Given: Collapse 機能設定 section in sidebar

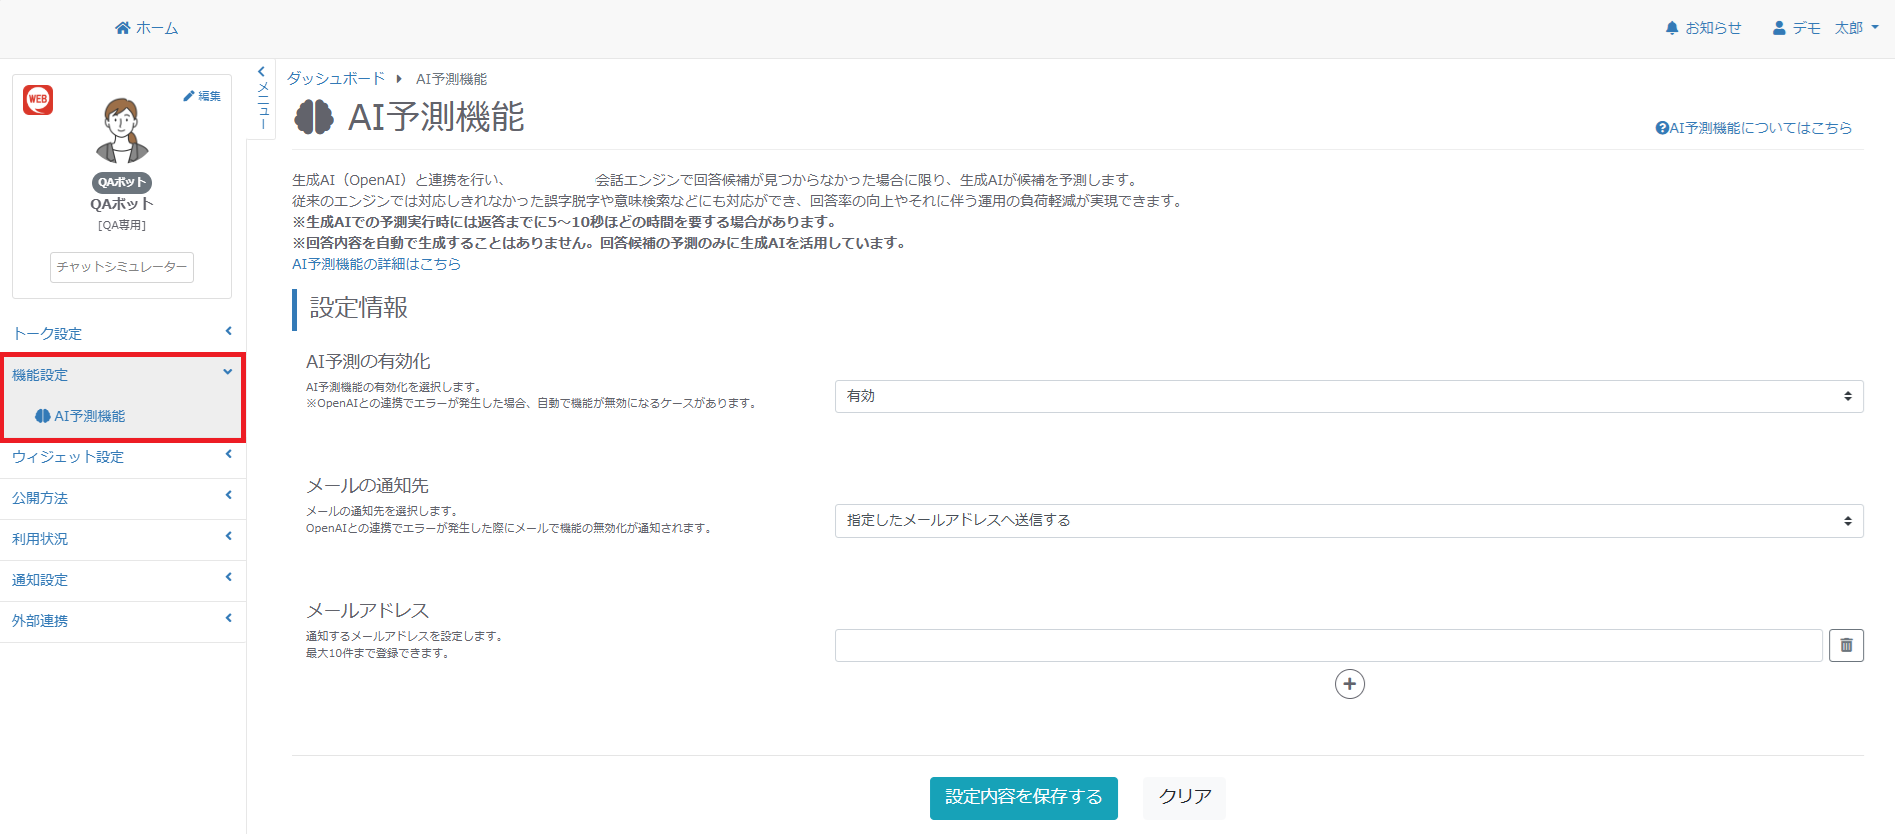Looking at the screenshot, I should point(122,375).
